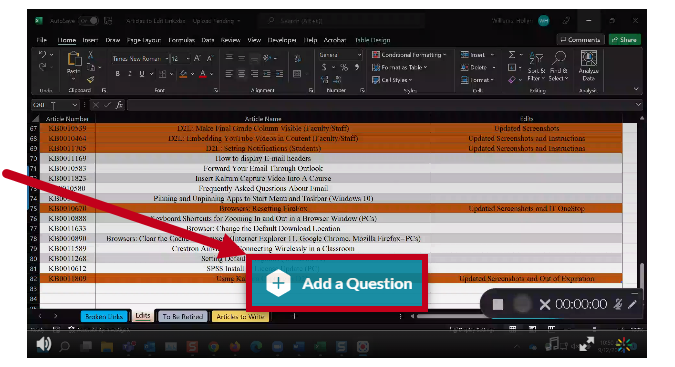Switch to the Insert ribbon tab
The image size is (675, 367).
click(90, 40)
